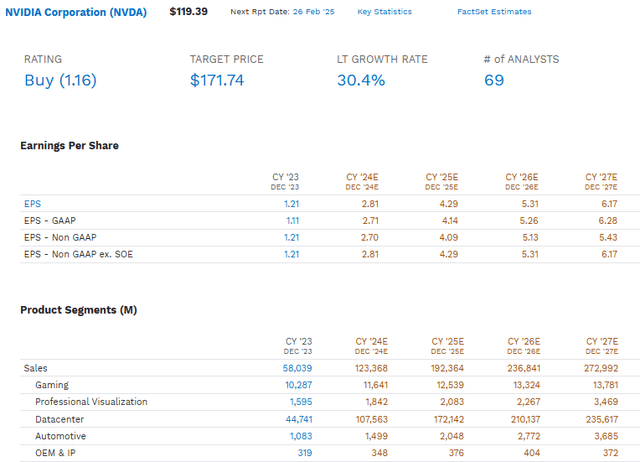The height and width of the screenshot is (462, 640).
Task: Click EPS - GAAP CY '27E value 6.28
Action: tap(608, 221)
